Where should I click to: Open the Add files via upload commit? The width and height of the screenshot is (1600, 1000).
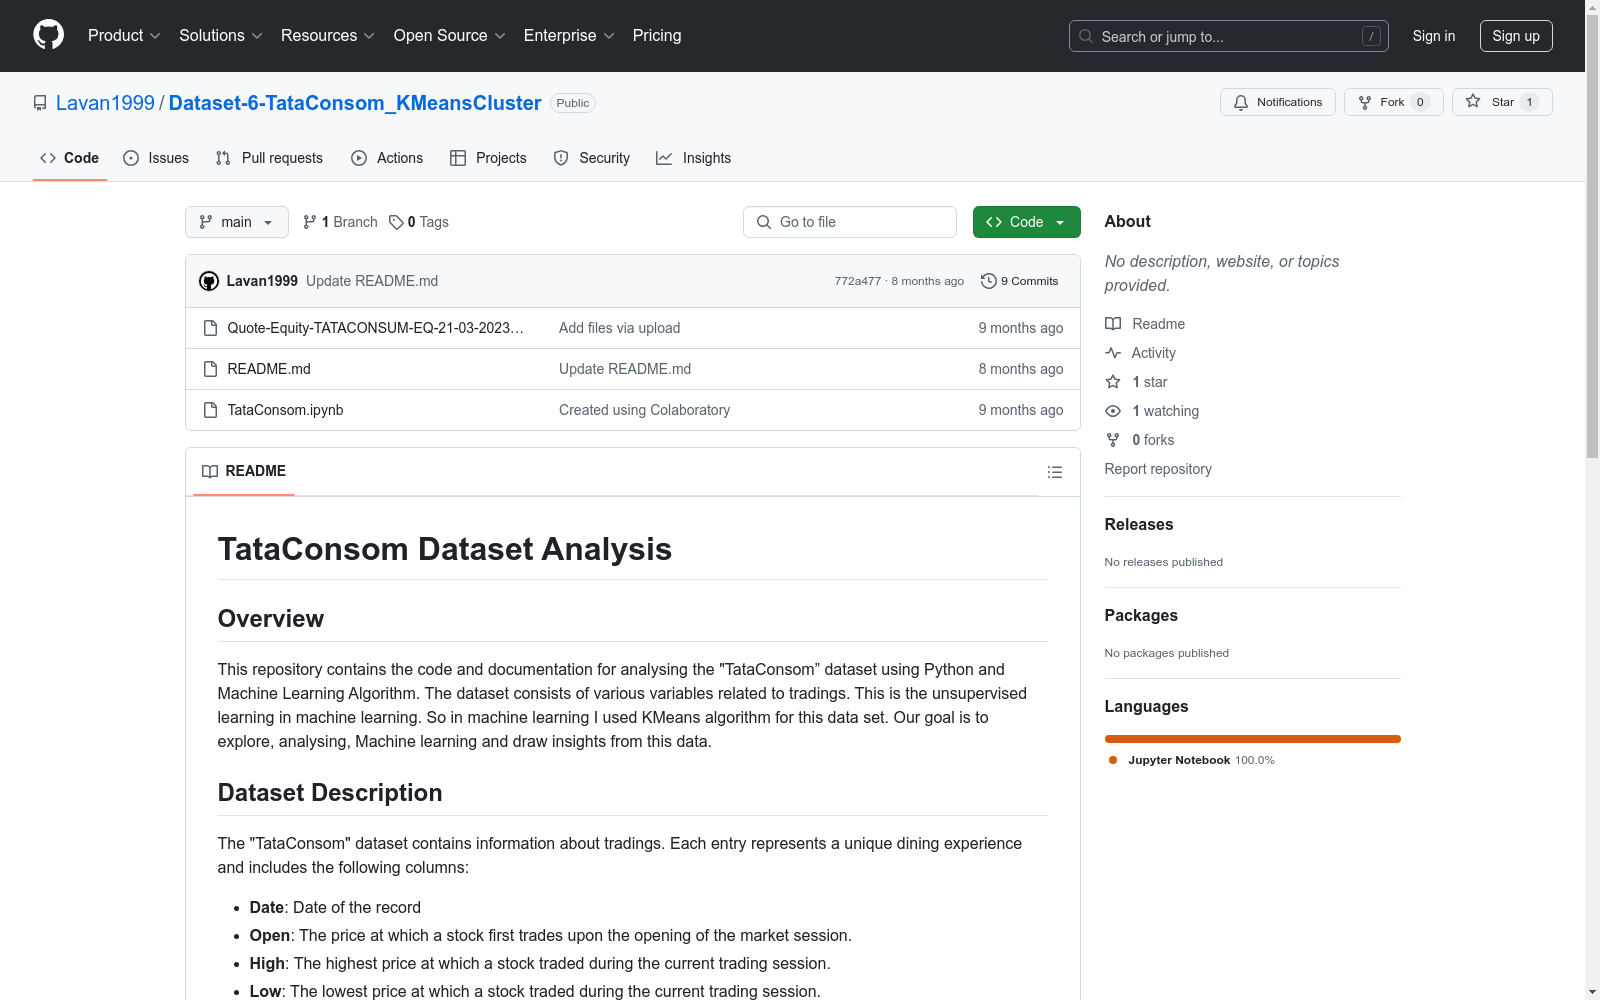coord(620,328)
